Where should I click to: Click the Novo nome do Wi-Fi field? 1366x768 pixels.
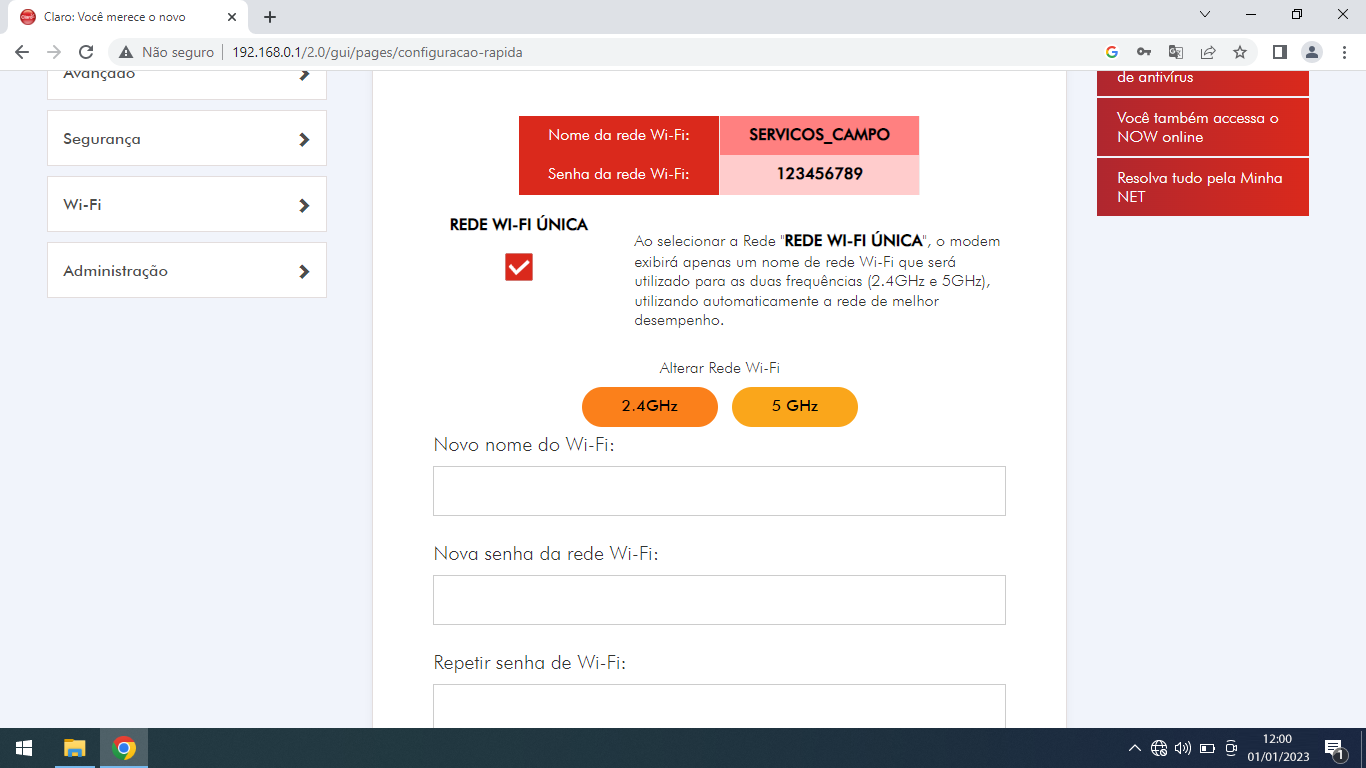click(718, 491)
